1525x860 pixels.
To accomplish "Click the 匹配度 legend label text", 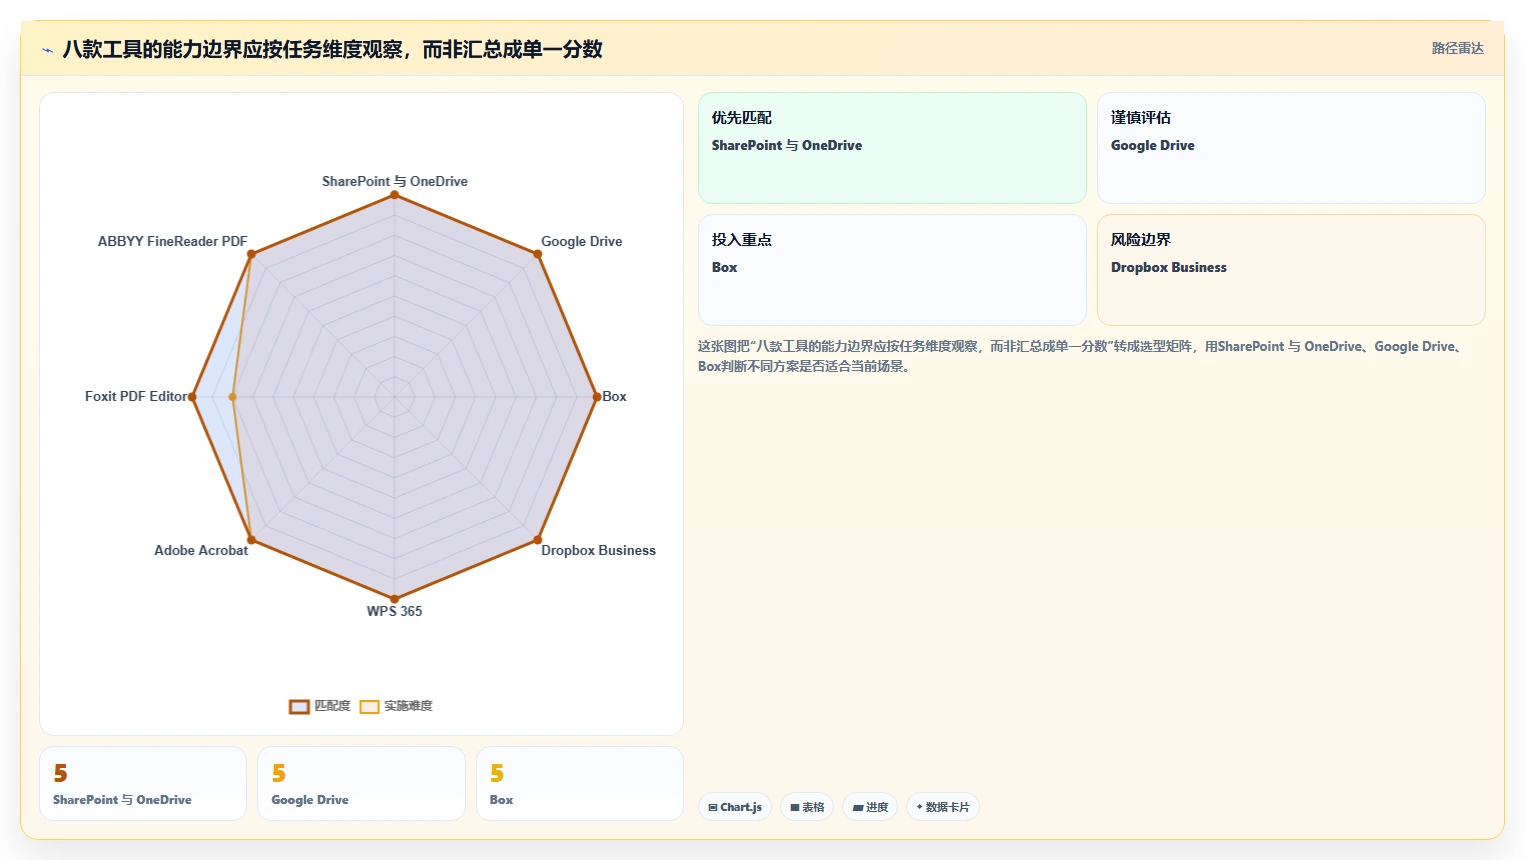I will coord(332,706).
